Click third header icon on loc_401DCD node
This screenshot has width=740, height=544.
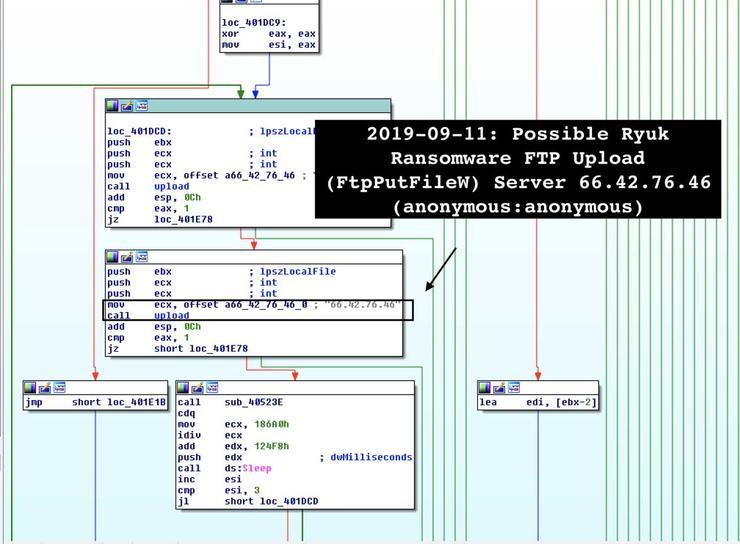point(141,105)
